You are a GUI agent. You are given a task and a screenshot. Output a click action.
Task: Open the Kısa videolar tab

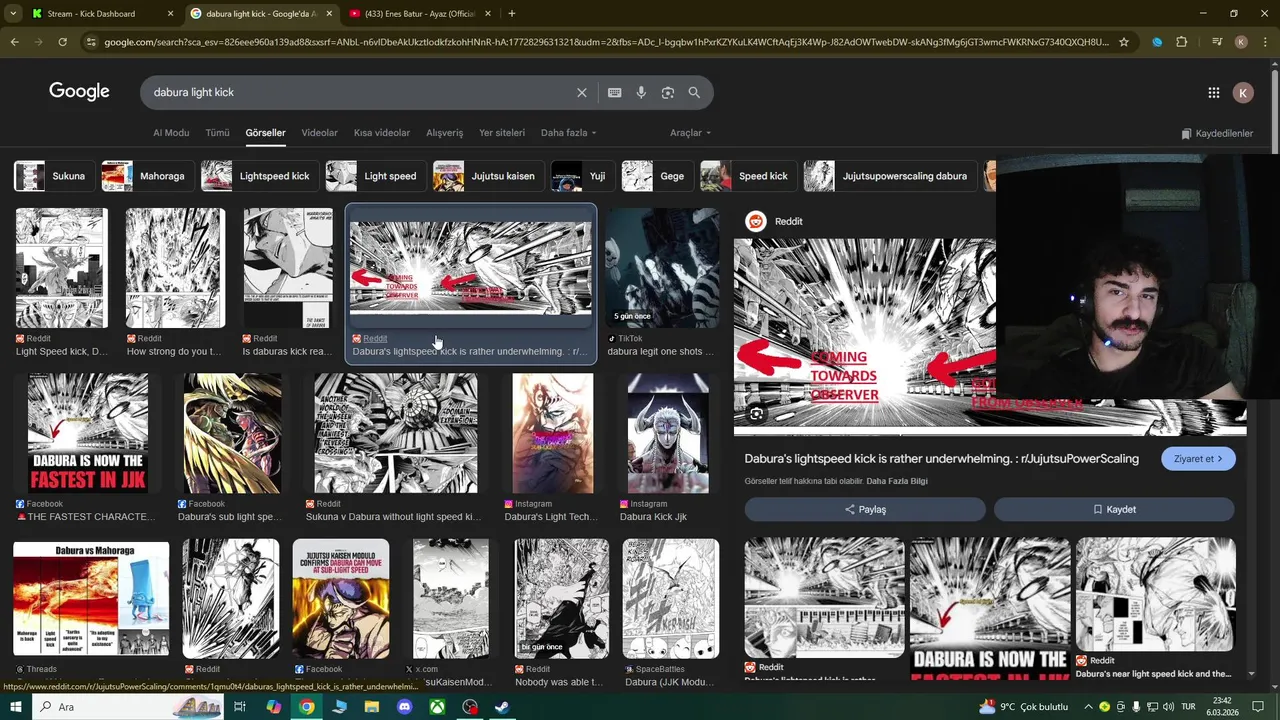tap(382, 133)
